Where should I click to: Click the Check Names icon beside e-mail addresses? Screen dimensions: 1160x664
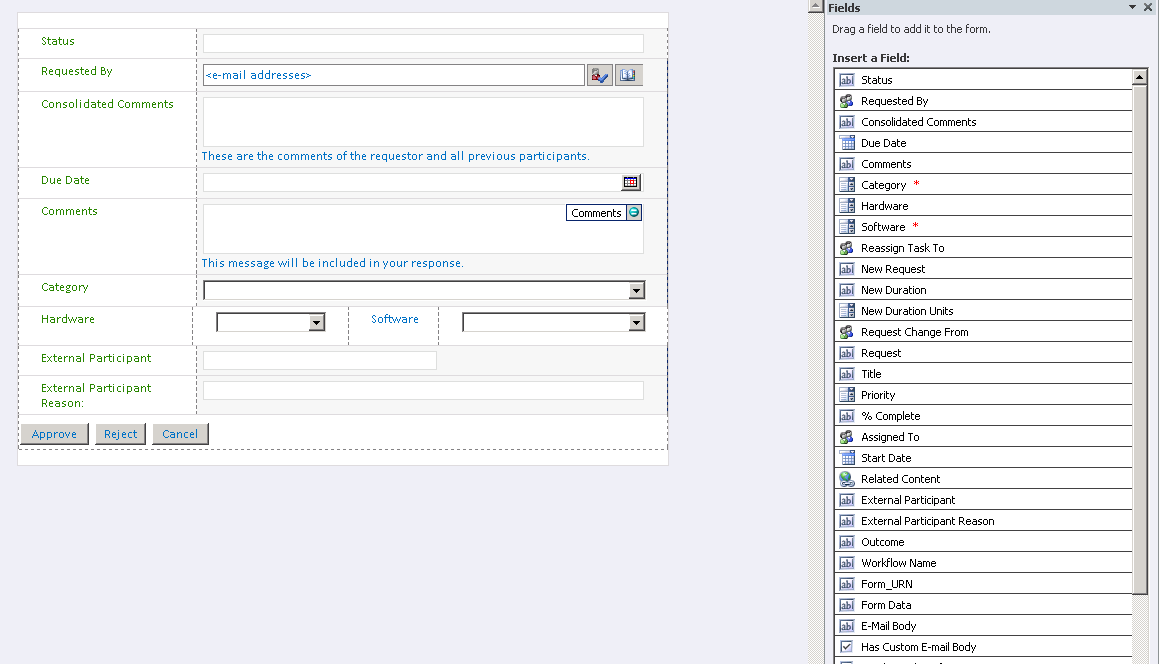click(599, 74)
